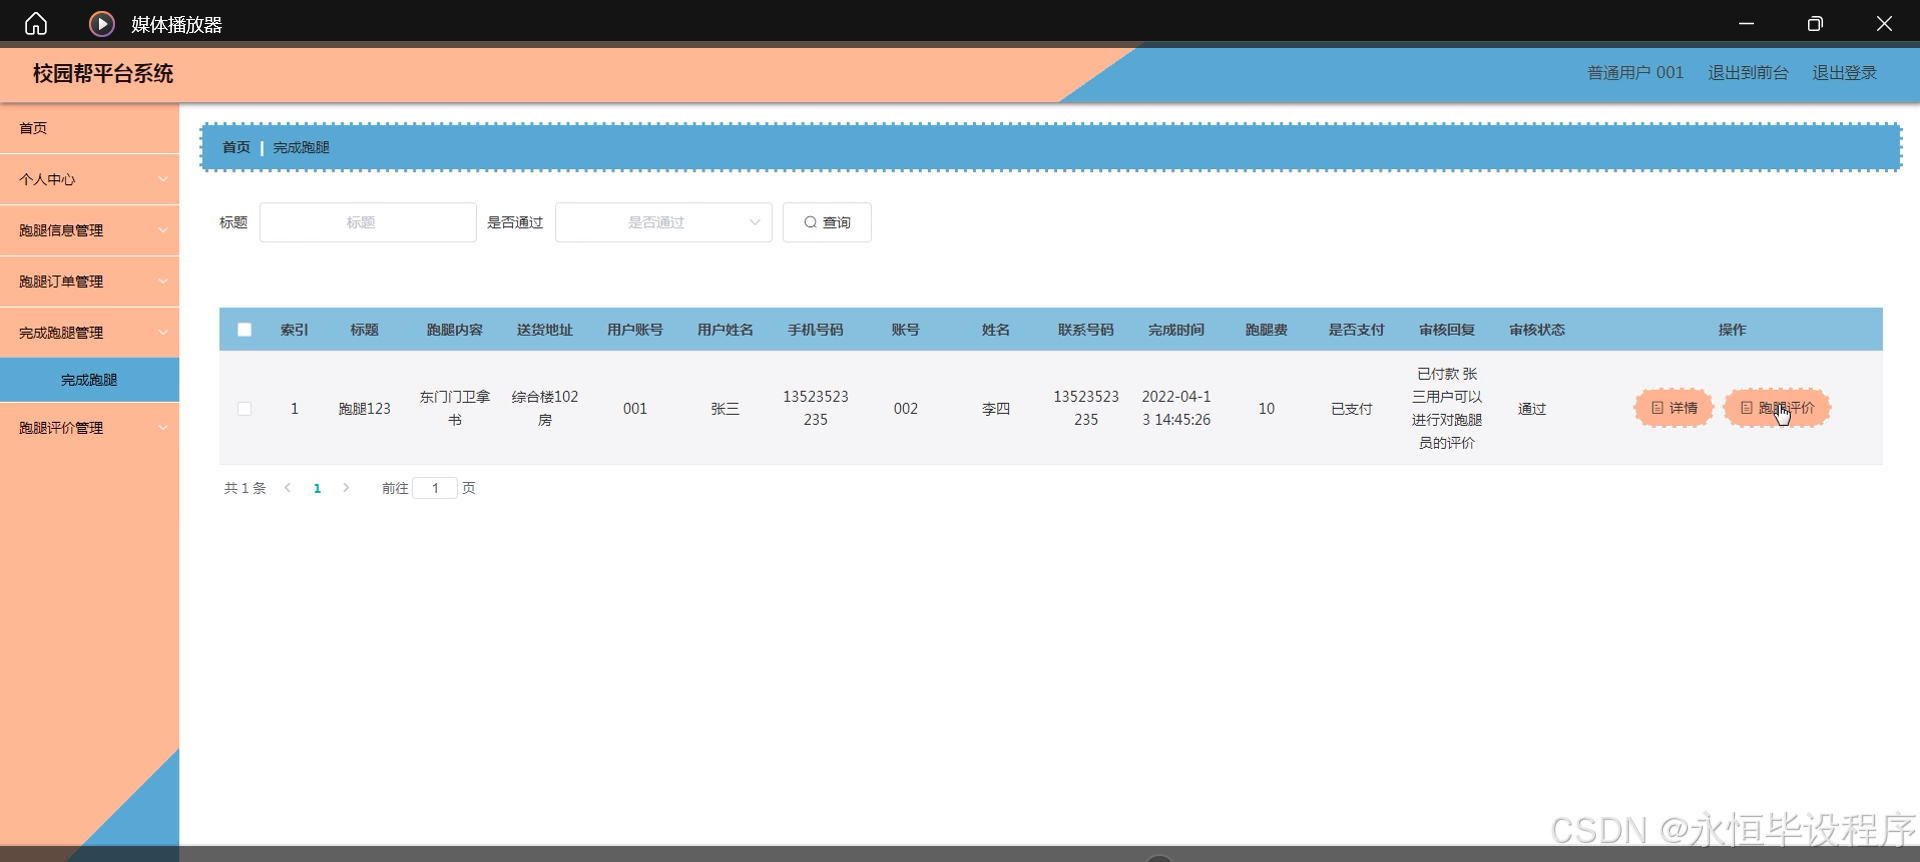The image size is (1920, 862).
Task: Open the 首页 sidebar item
Action: [x=90, y=128]
